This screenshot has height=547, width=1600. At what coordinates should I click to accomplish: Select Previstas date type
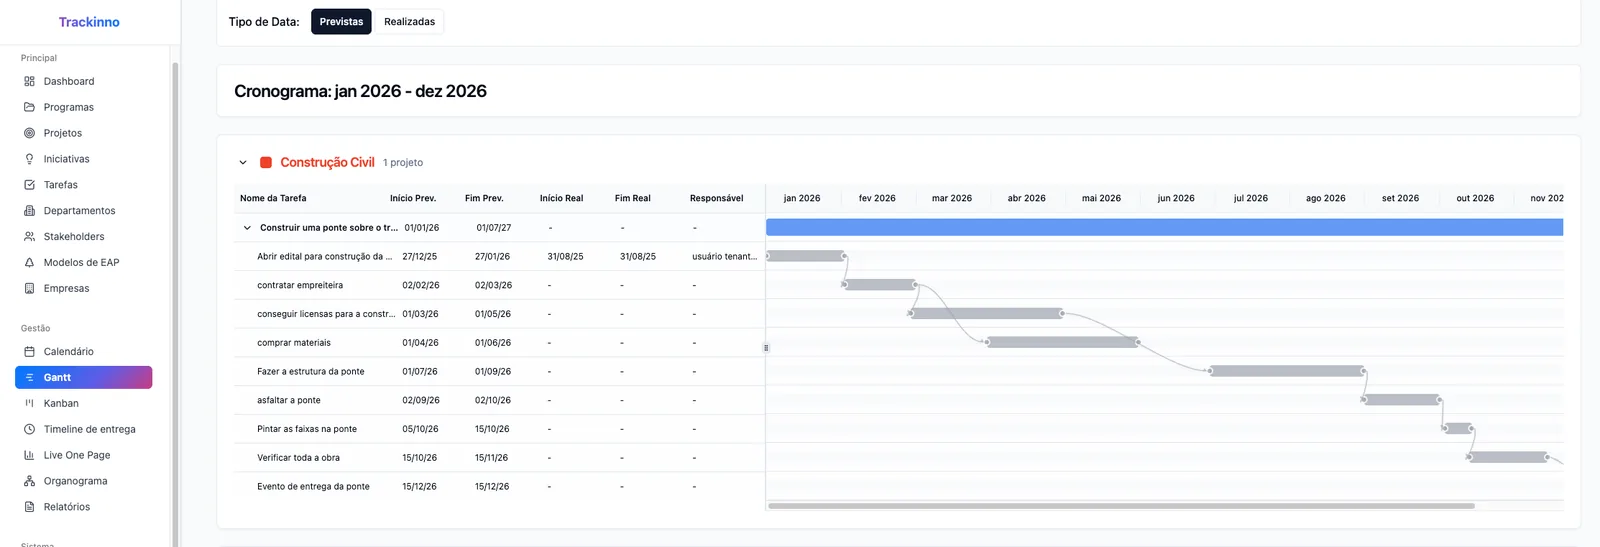341,22
